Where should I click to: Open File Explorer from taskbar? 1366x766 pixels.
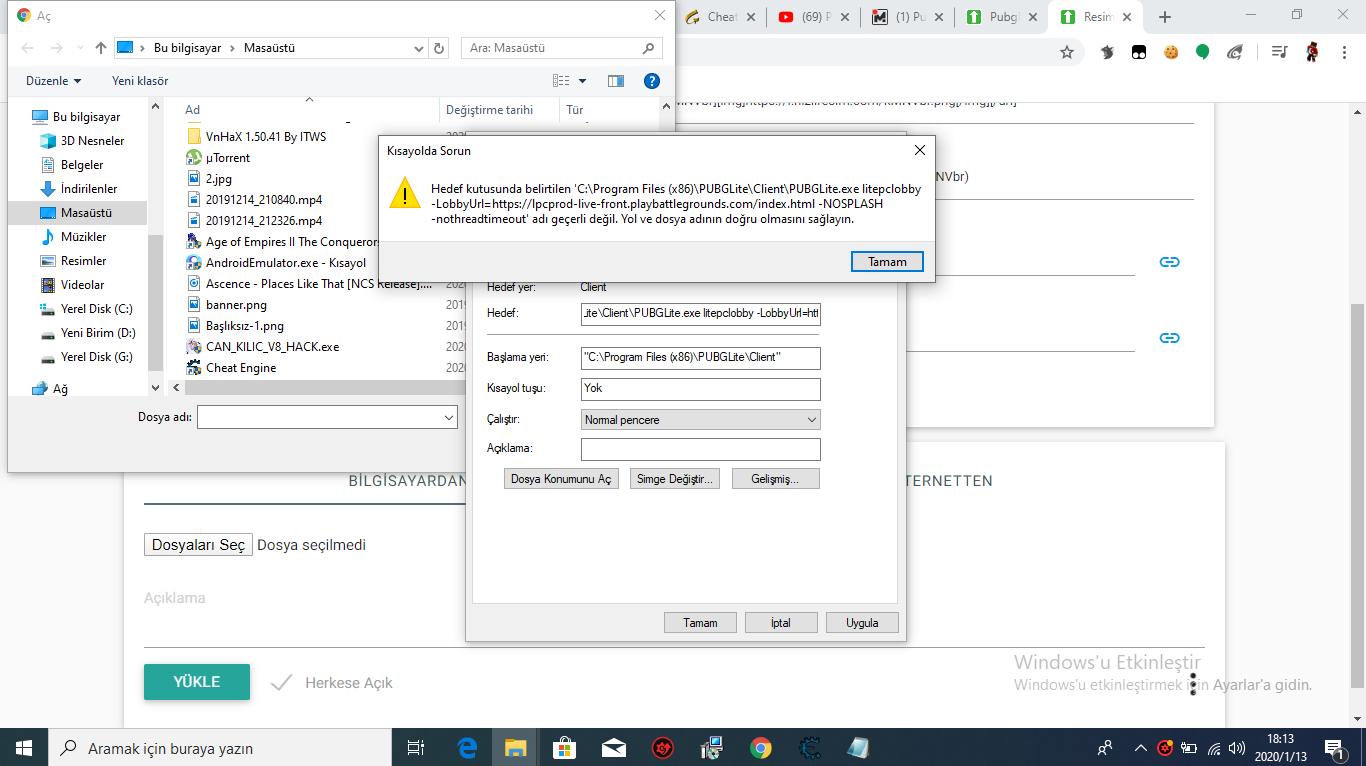(515, 747)
